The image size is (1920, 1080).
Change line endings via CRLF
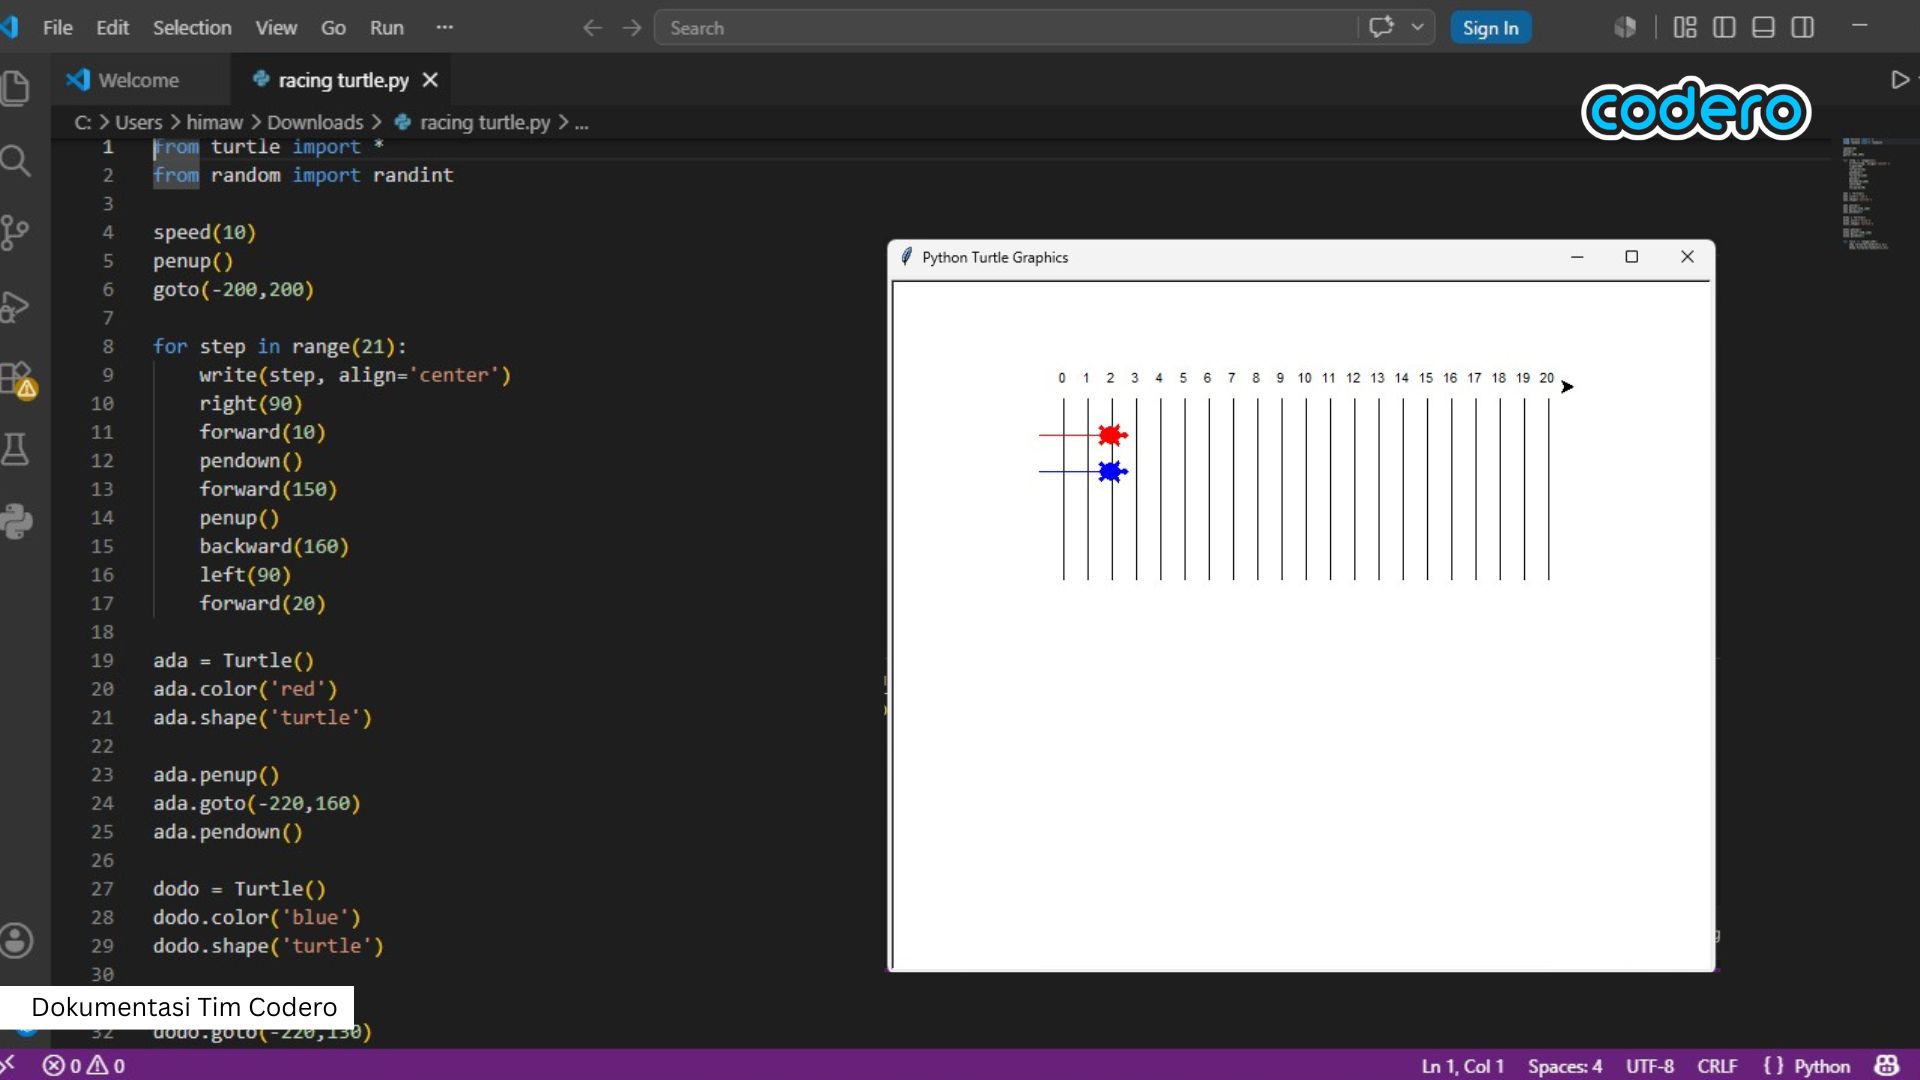1717,1066
